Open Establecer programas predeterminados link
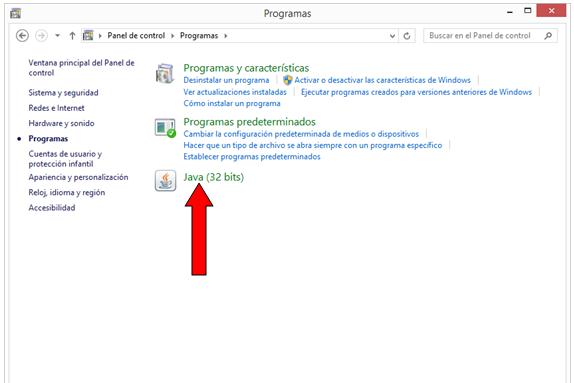 tap(252, 157)
